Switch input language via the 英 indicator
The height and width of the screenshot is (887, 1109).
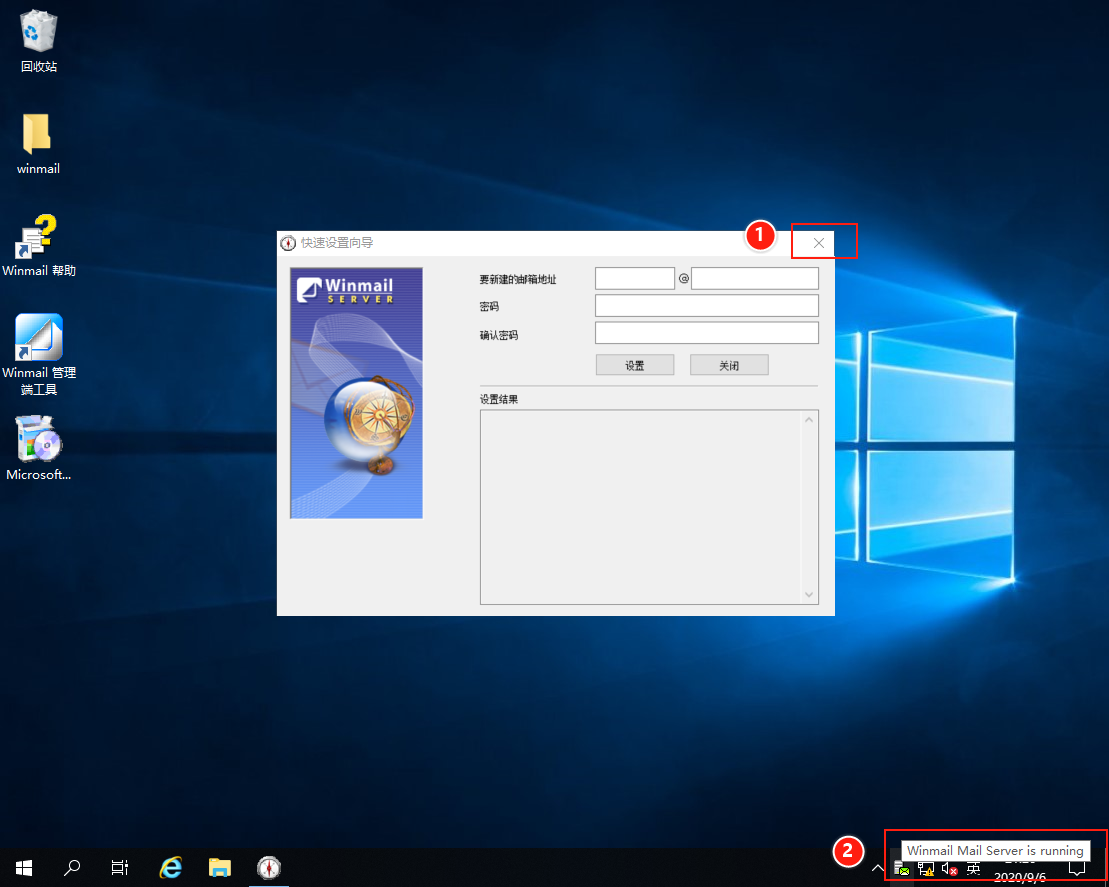[x=973, y=868]
